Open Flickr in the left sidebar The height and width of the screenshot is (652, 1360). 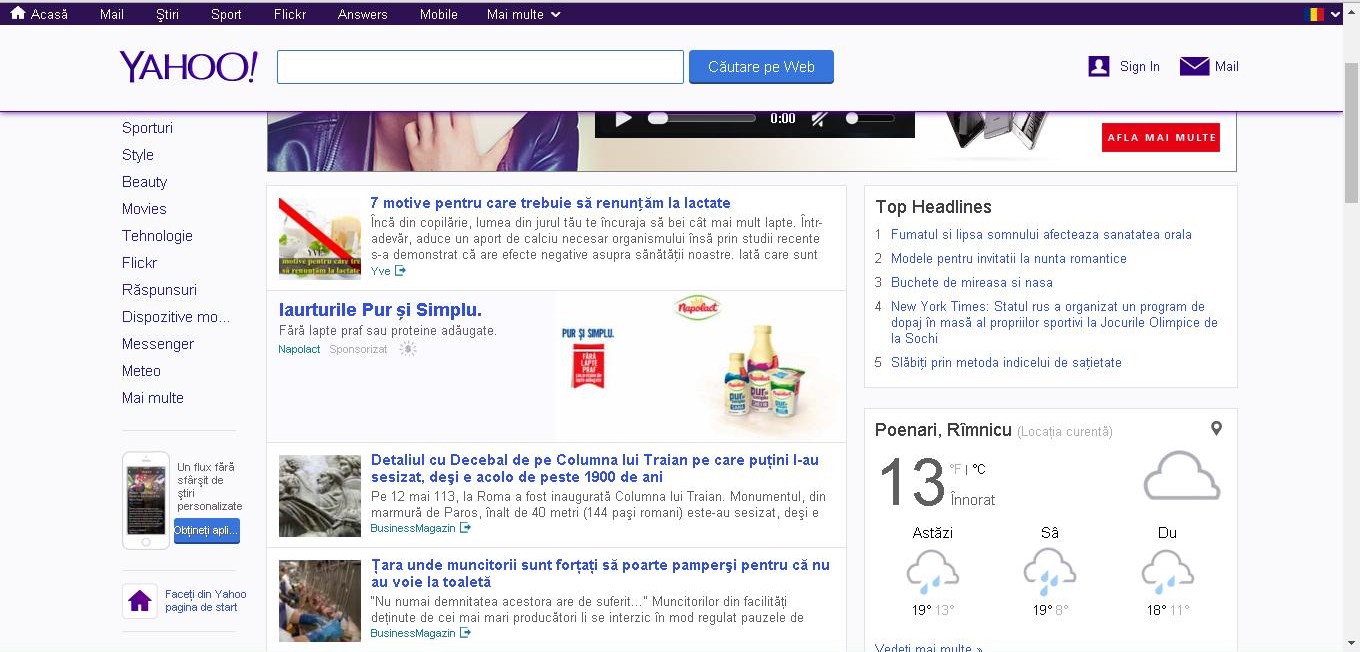click(x=139, y=263)
